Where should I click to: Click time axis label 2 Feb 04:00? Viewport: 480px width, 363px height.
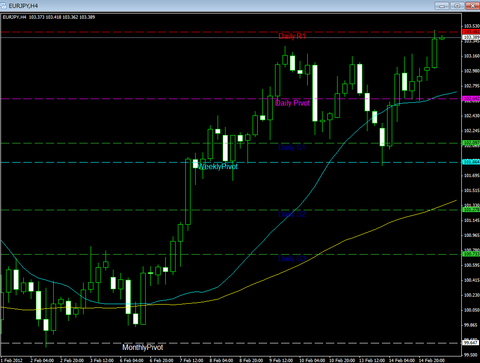42,360
